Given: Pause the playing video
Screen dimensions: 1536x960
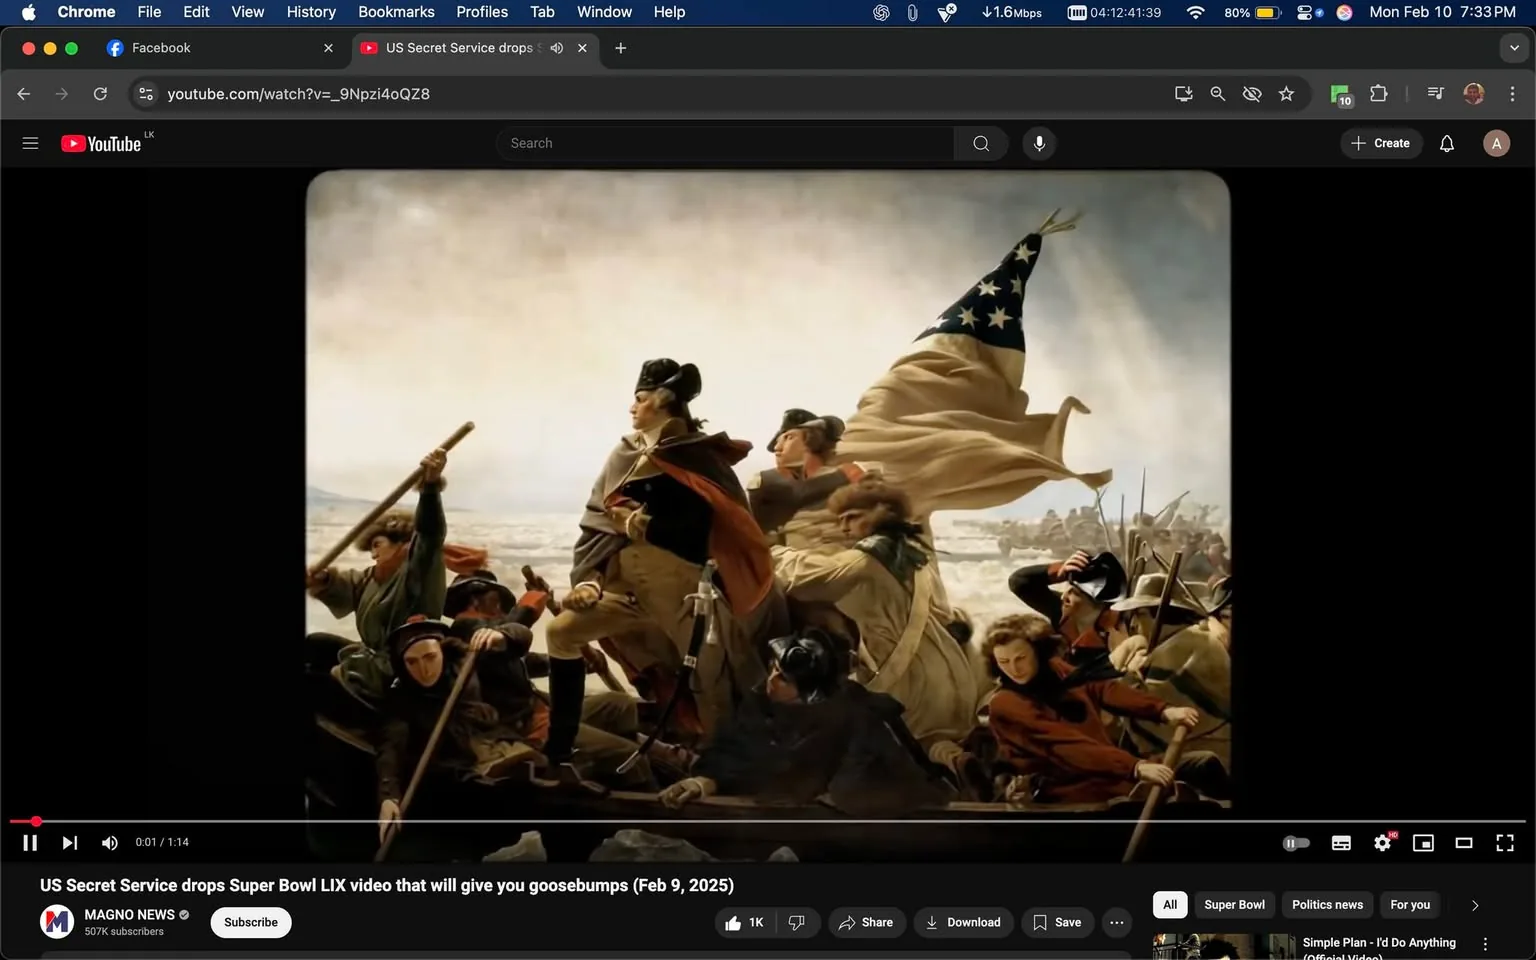Looking at the screenshot, I should pos(29,842).
